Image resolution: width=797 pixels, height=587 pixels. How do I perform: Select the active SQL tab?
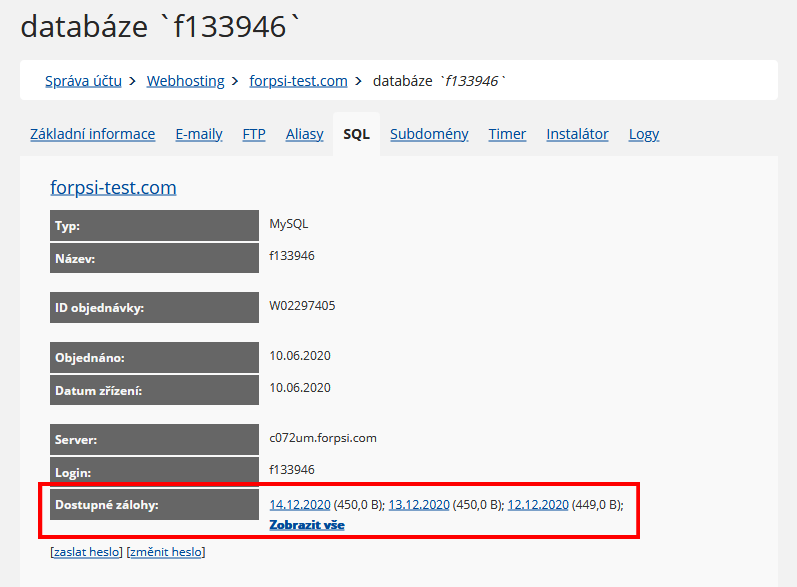356,134
